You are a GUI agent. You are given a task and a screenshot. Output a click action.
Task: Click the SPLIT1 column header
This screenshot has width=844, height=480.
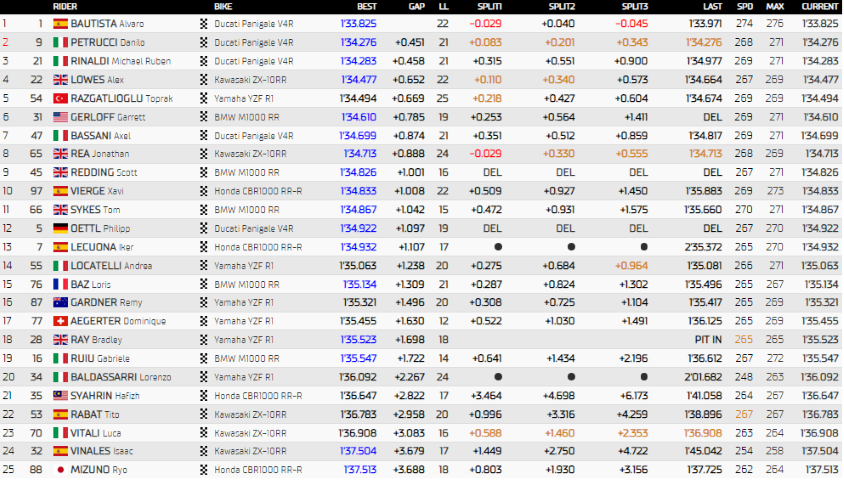click(x=489, y=6)
